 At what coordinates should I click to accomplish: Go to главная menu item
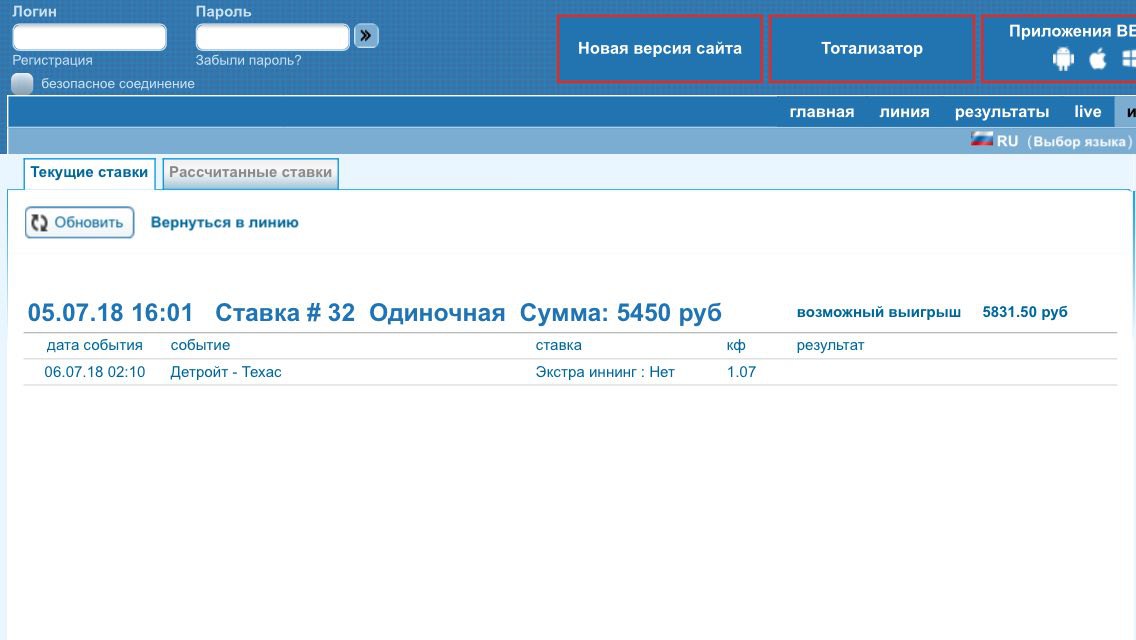coord(822,112)
